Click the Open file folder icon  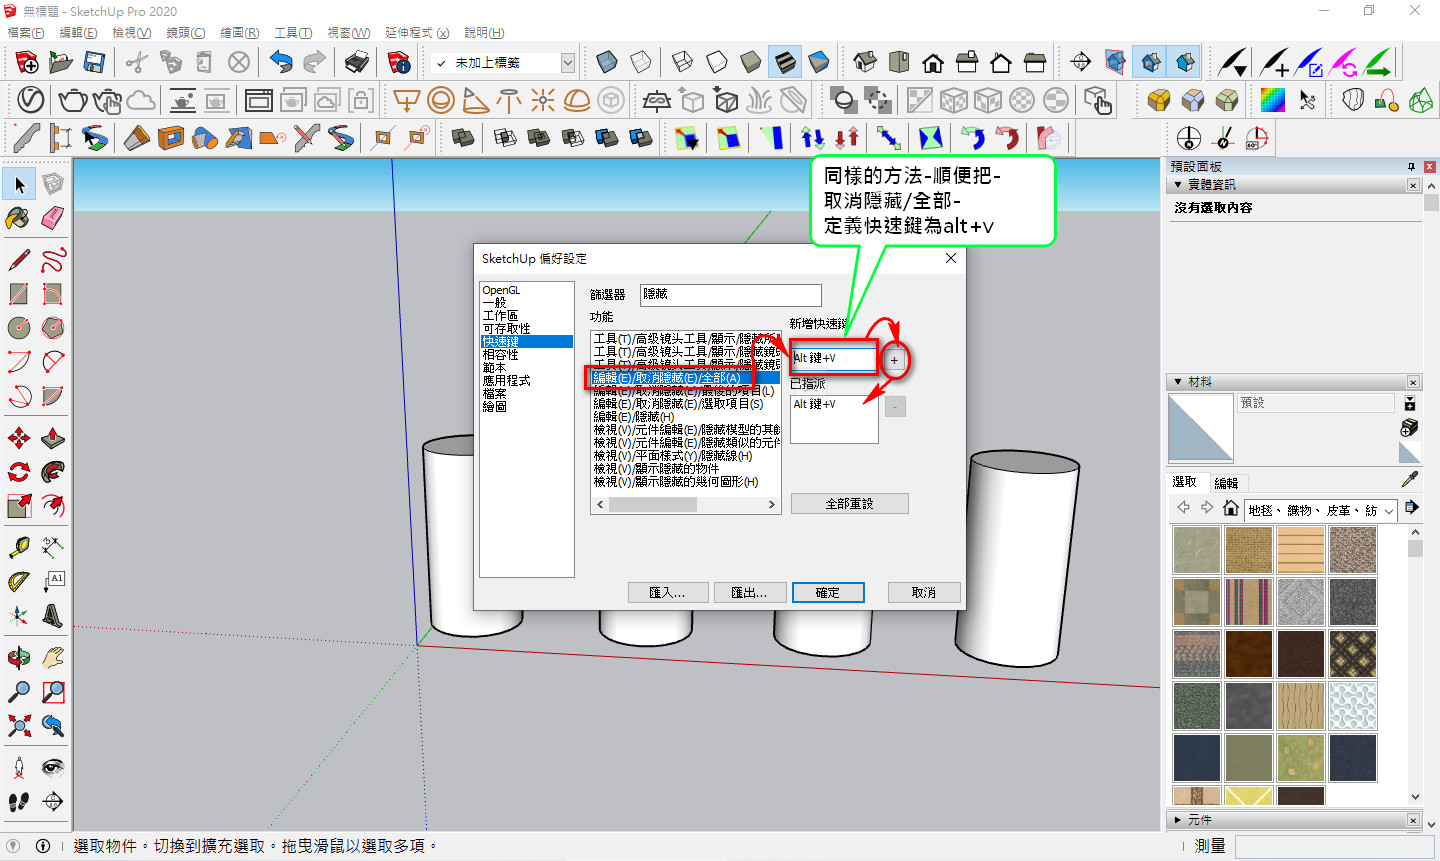[60, 63]
